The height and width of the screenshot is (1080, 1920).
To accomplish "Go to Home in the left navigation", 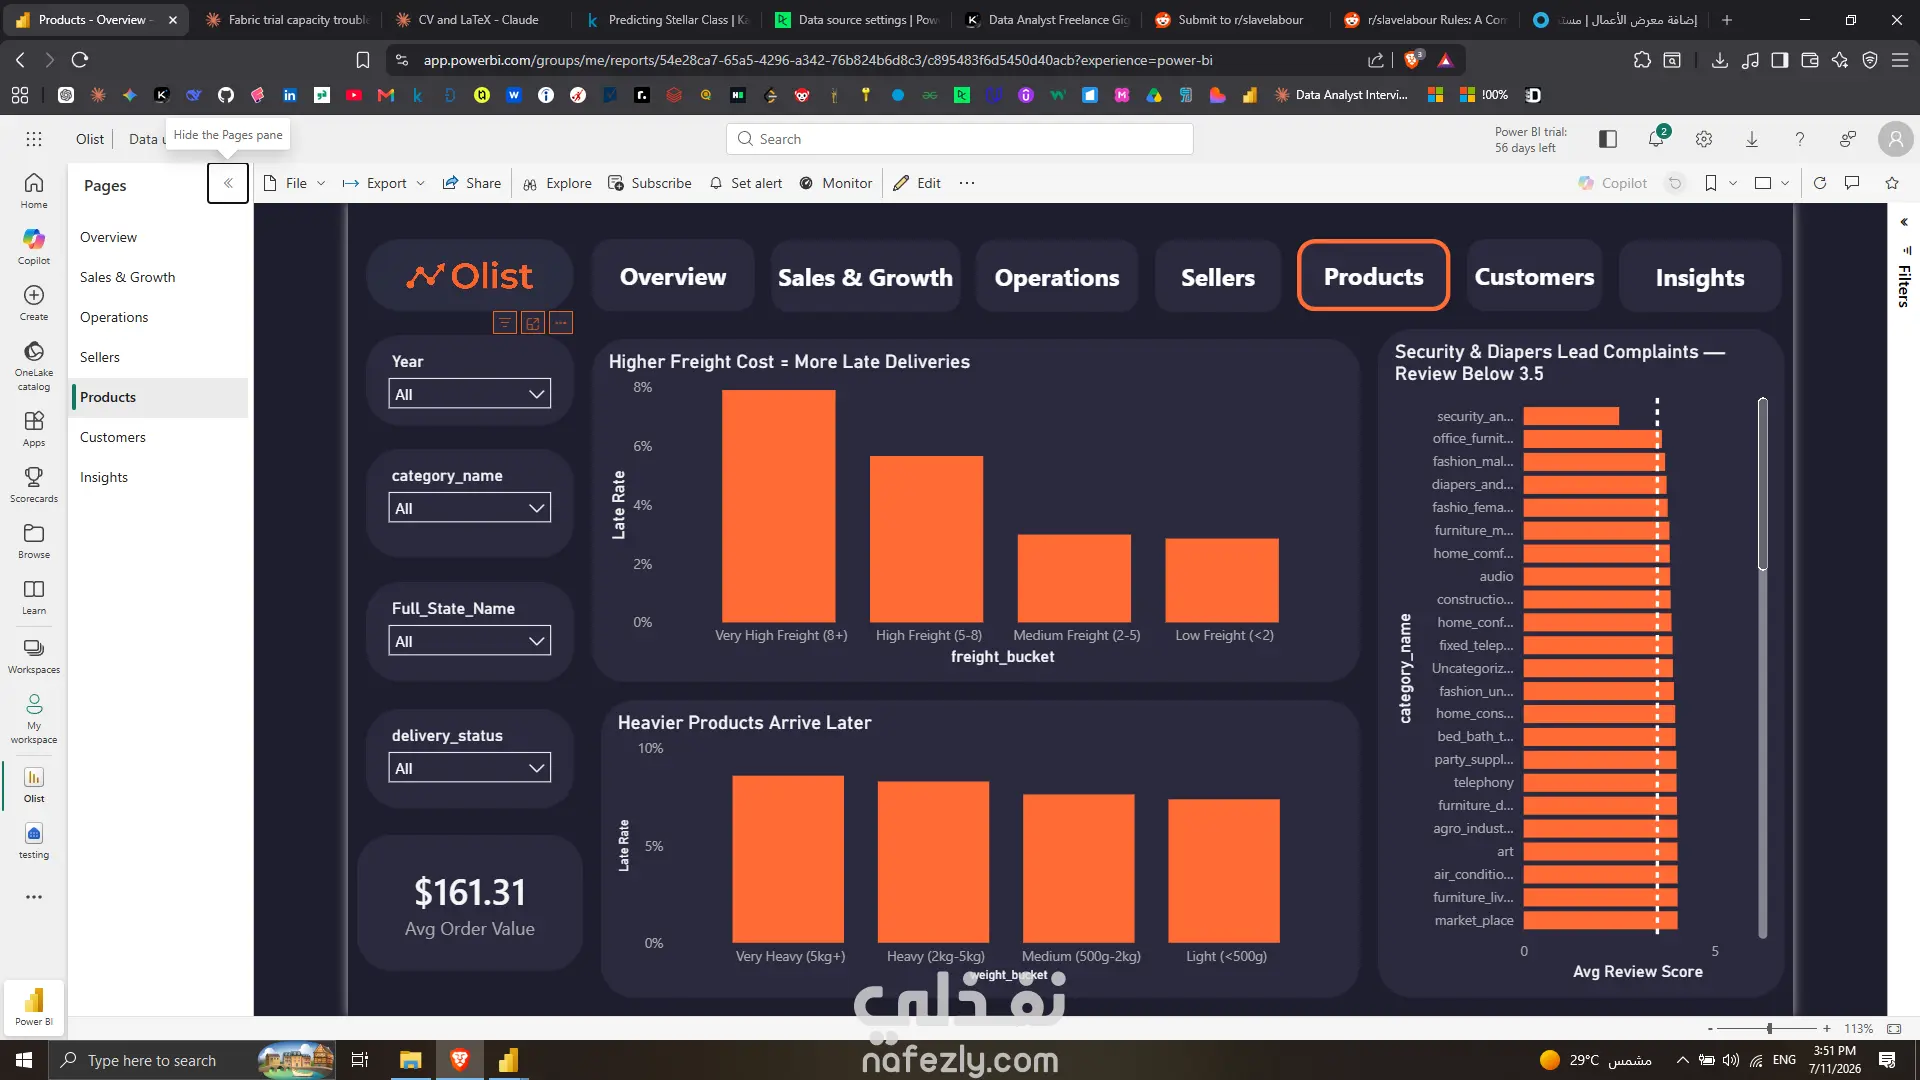I will (x=34, y=190).
